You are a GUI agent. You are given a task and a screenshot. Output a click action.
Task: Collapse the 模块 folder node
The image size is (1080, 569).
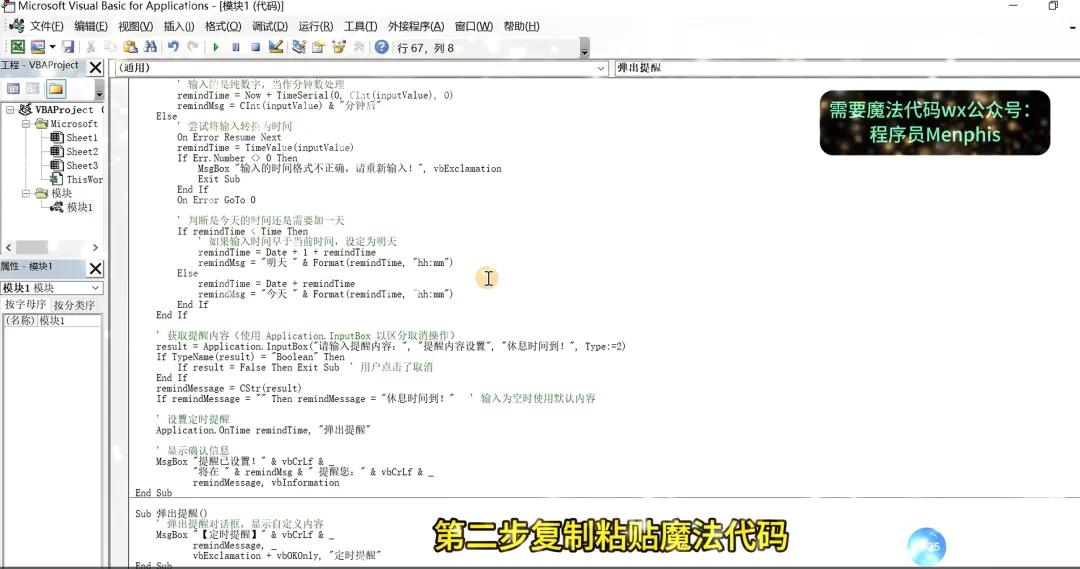point(26,194)
